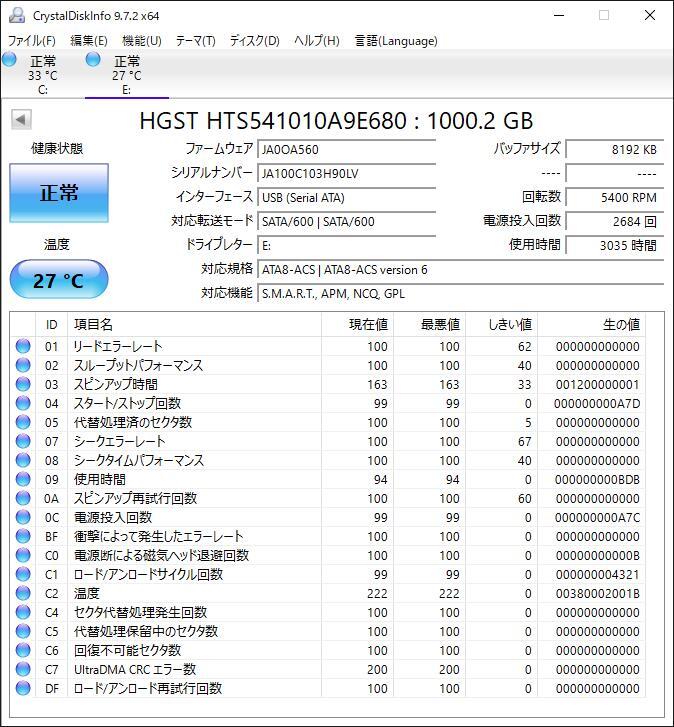
Task: Click raw value 001200000001
Action: pyautogui.click(x=597, y=384)
